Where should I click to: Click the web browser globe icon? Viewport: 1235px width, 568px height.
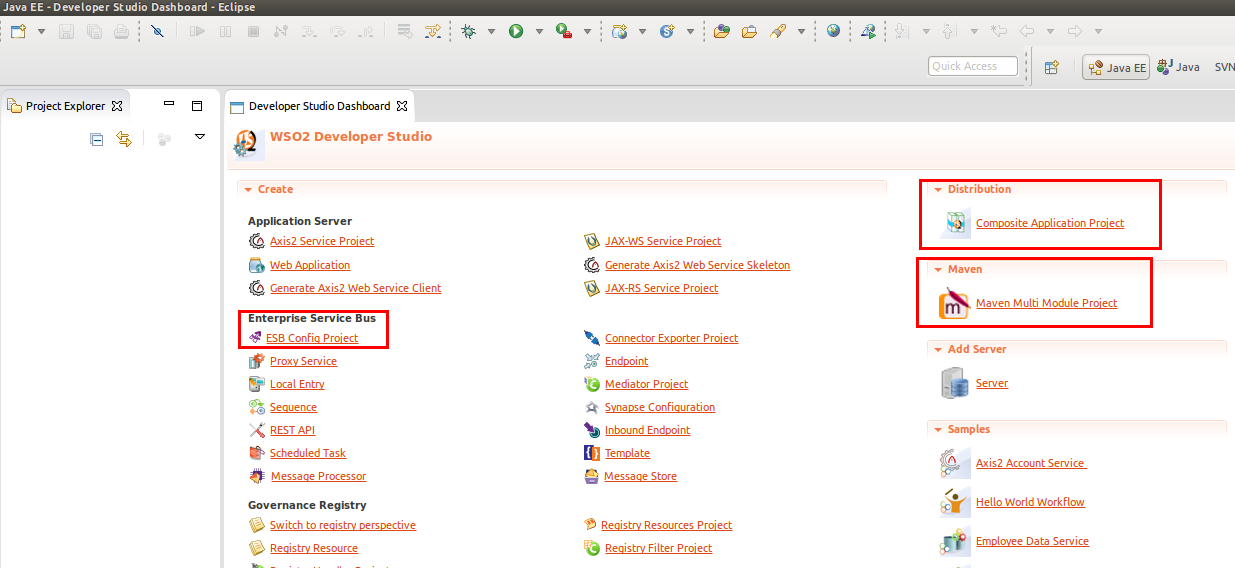(833, 31)
